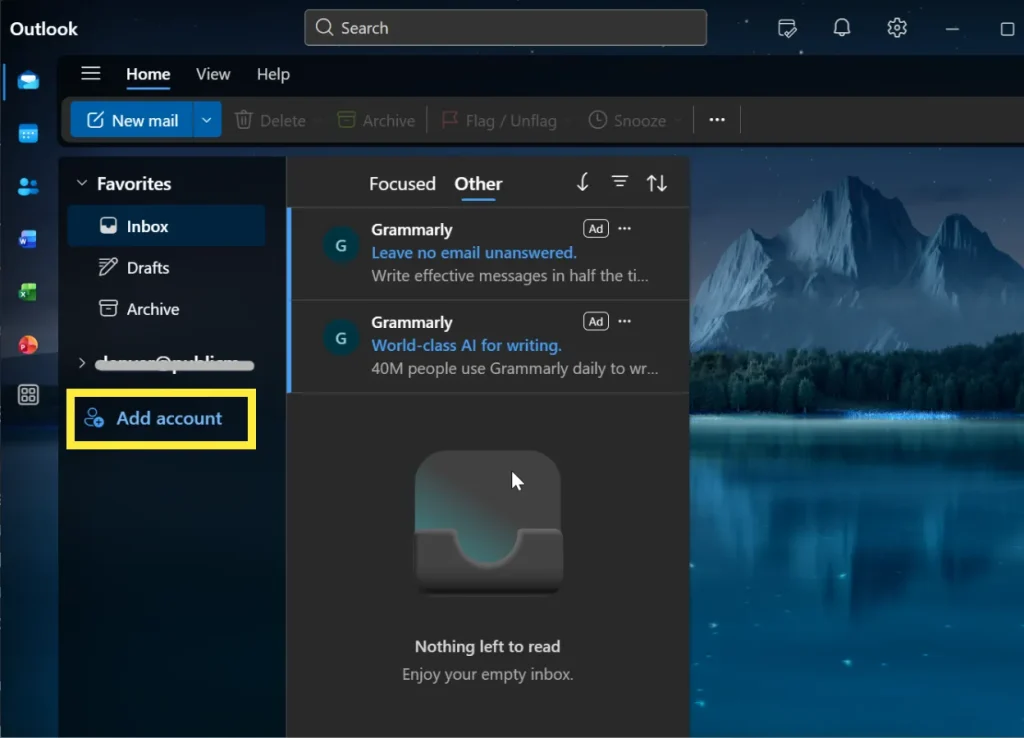Open the Calendar app from the sidebar
This screenshot has height=738, width=1024.
click(x=27, y=133)
